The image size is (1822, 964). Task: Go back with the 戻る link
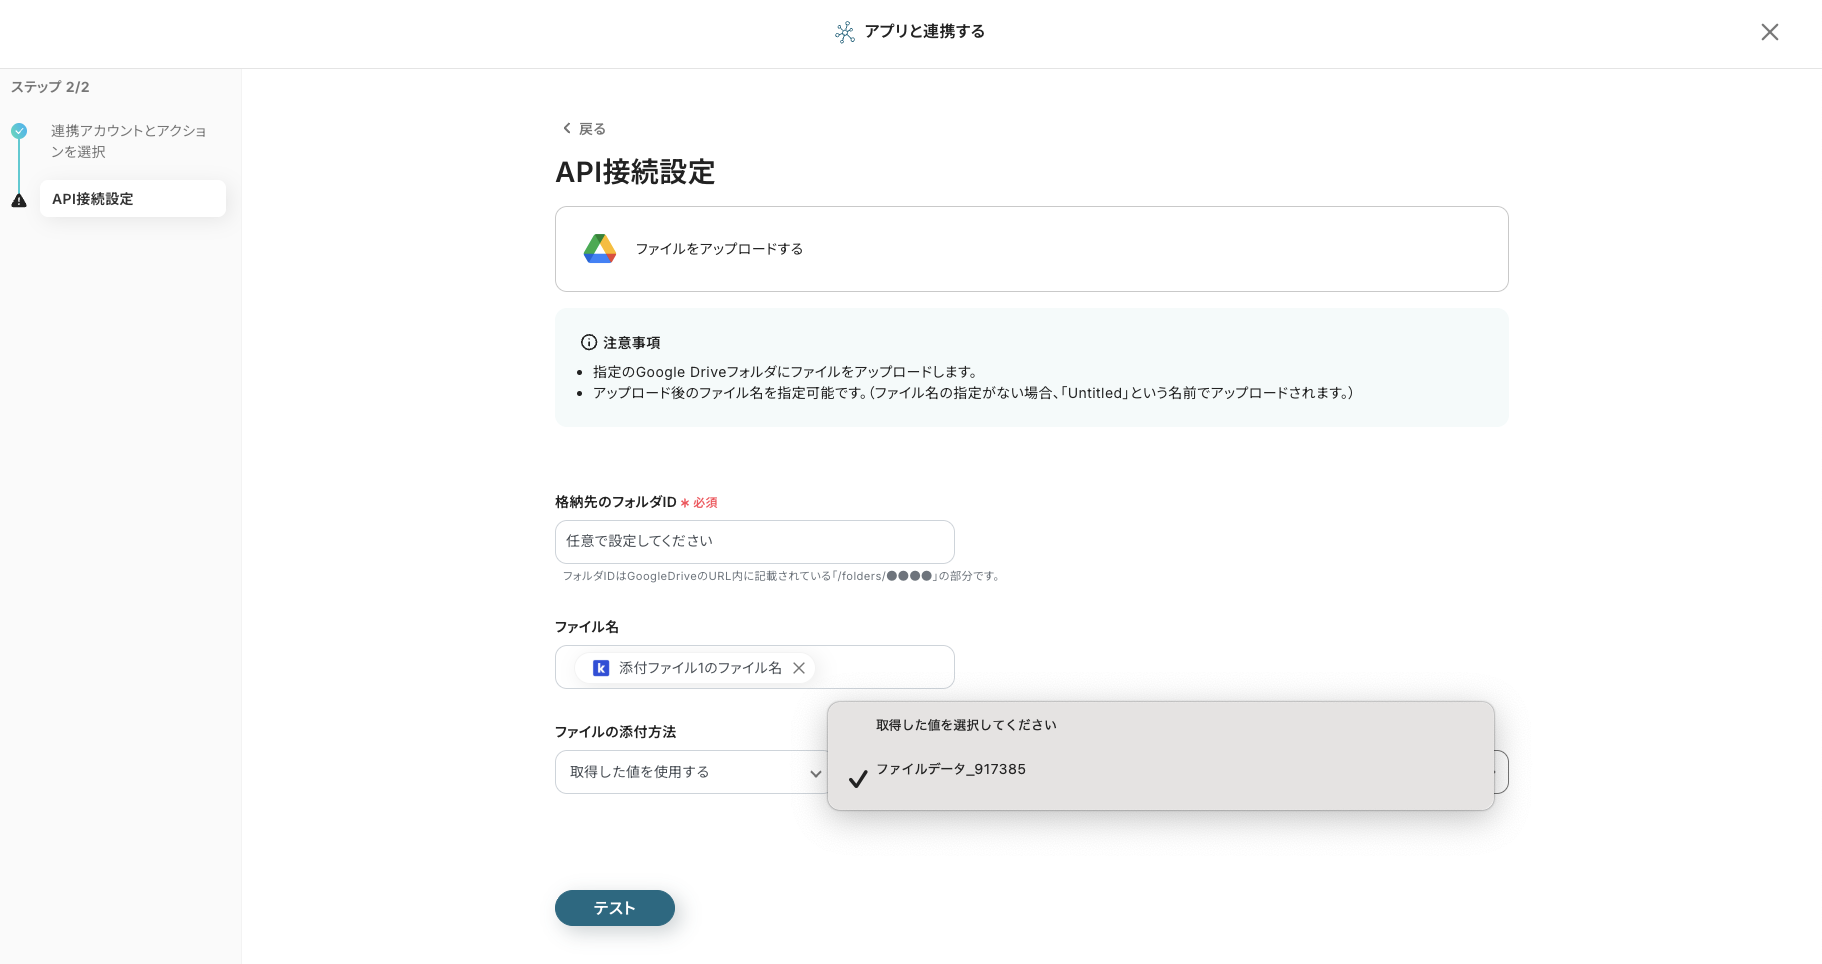coord(584,129)
